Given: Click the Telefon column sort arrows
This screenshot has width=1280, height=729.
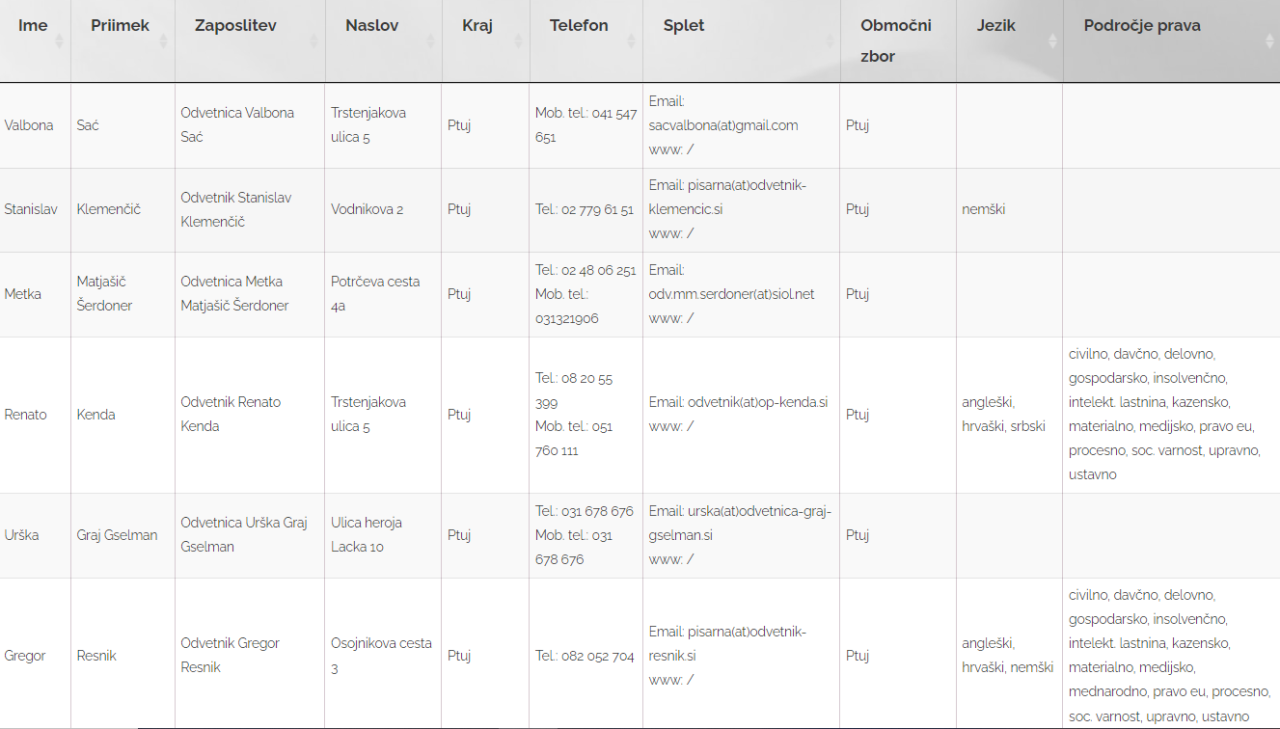Looking at the screenshot, I should pos(631,41).
